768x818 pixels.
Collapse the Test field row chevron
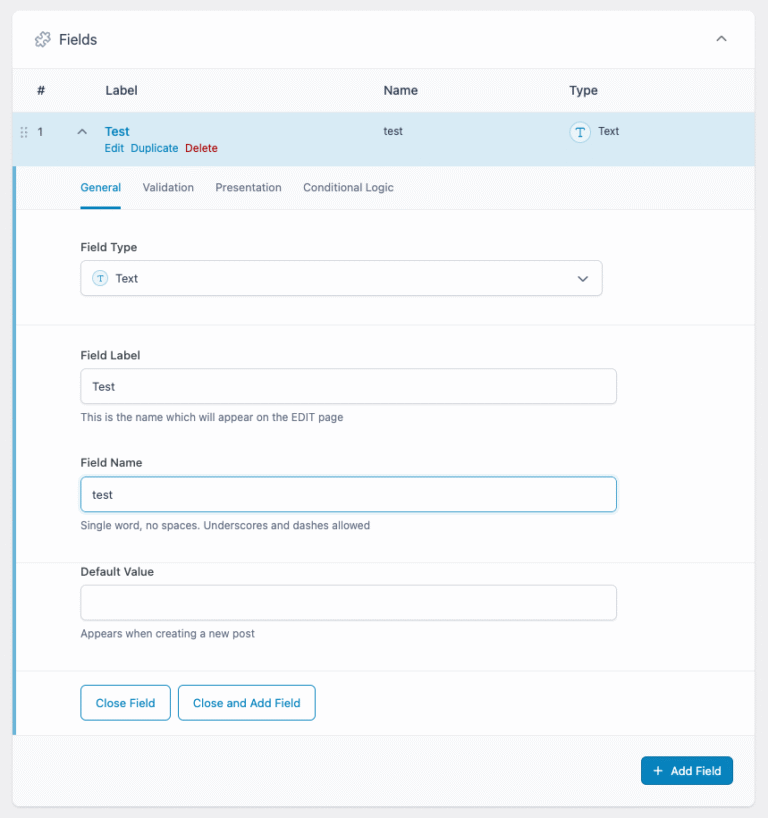82,131
